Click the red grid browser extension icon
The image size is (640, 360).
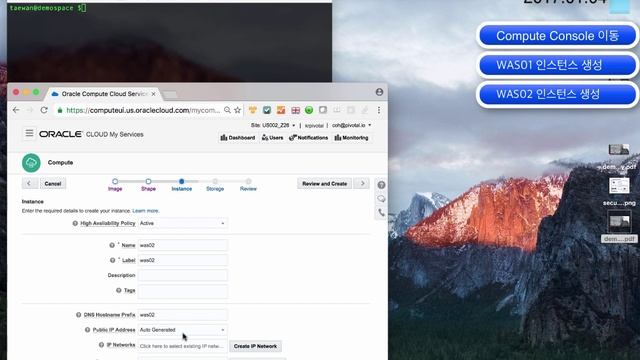click(x=296, y=110)
